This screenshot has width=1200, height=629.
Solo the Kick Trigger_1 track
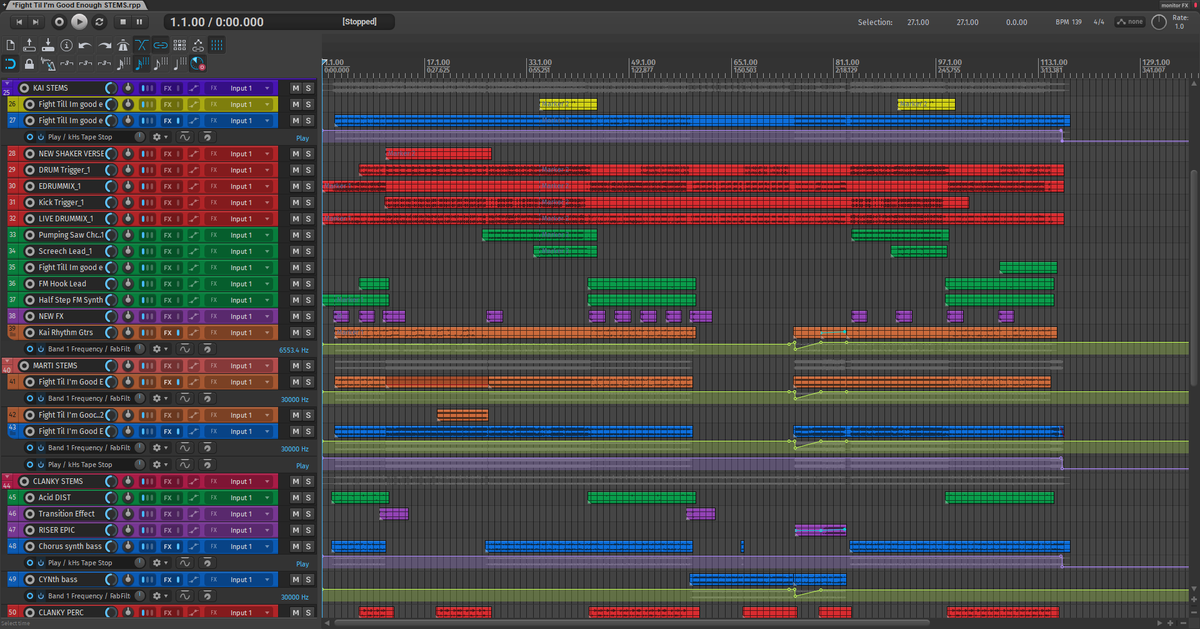pyautogui.click(x=309, y=202)
